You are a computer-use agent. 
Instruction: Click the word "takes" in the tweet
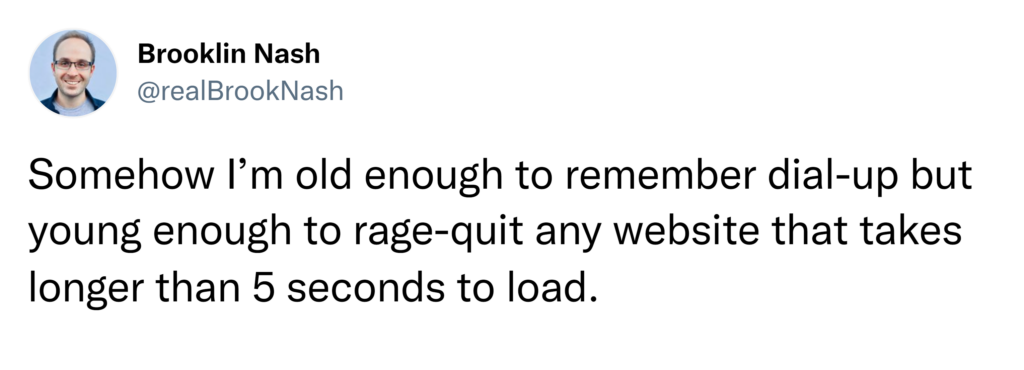[x=922, y=233]
